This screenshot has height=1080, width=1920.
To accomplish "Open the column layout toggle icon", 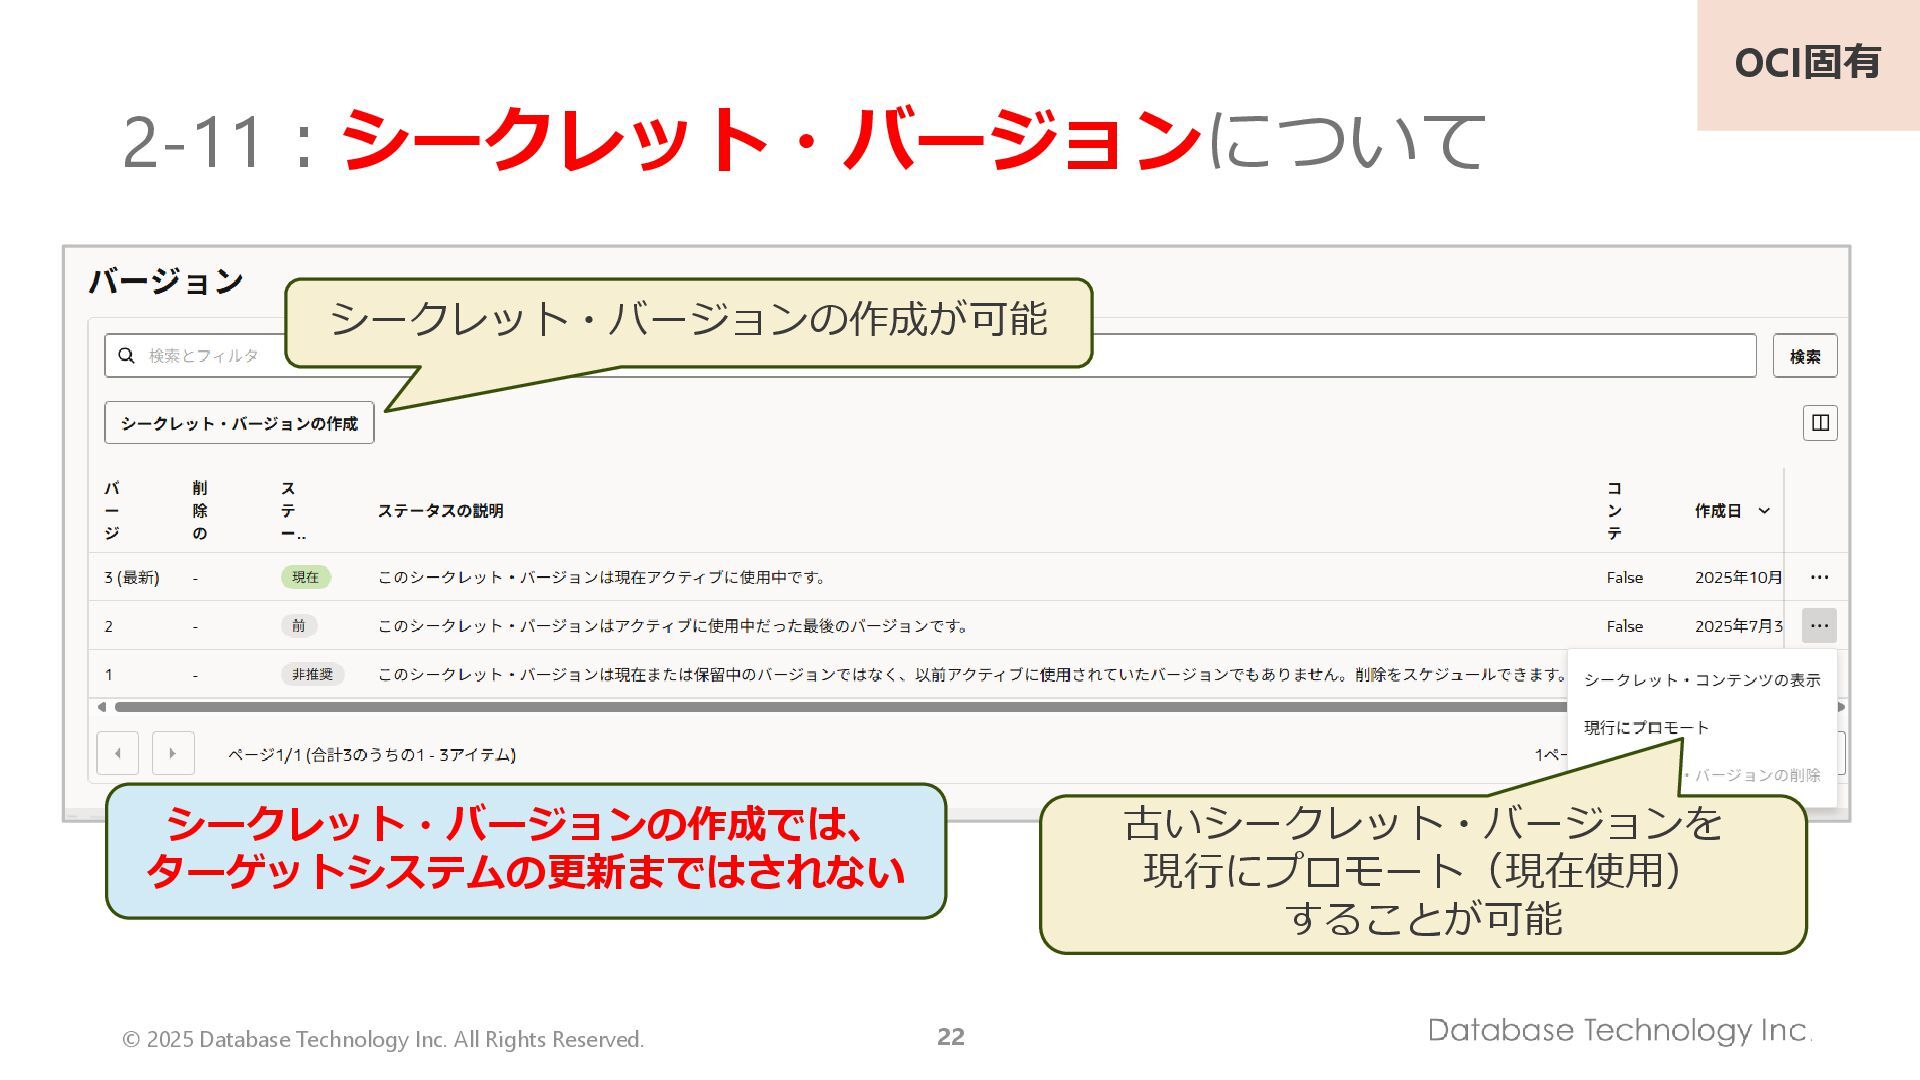I will coord(1820,423).
